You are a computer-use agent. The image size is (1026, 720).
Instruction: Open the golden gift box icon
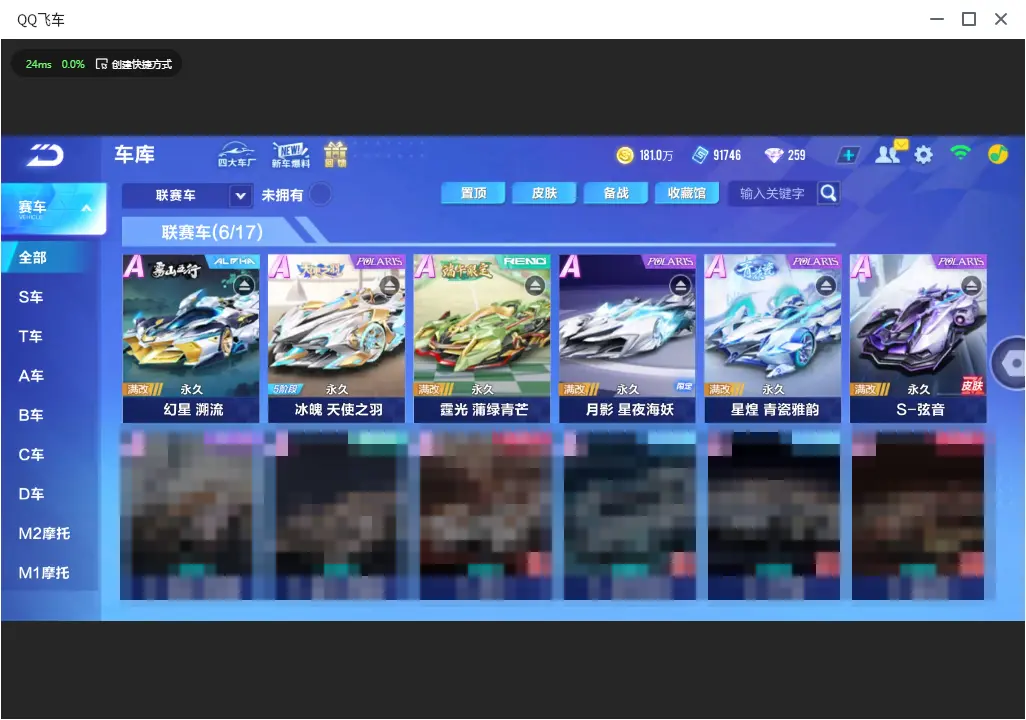pos(335,154)
